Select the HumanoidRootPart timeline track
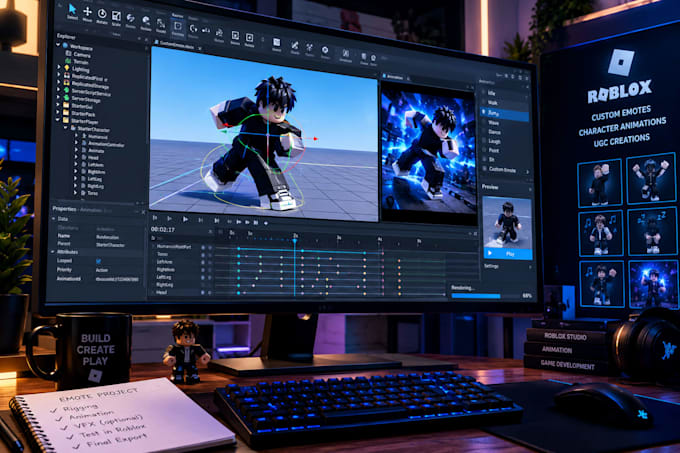Screen dimensions: 680x453 point(174,247)
